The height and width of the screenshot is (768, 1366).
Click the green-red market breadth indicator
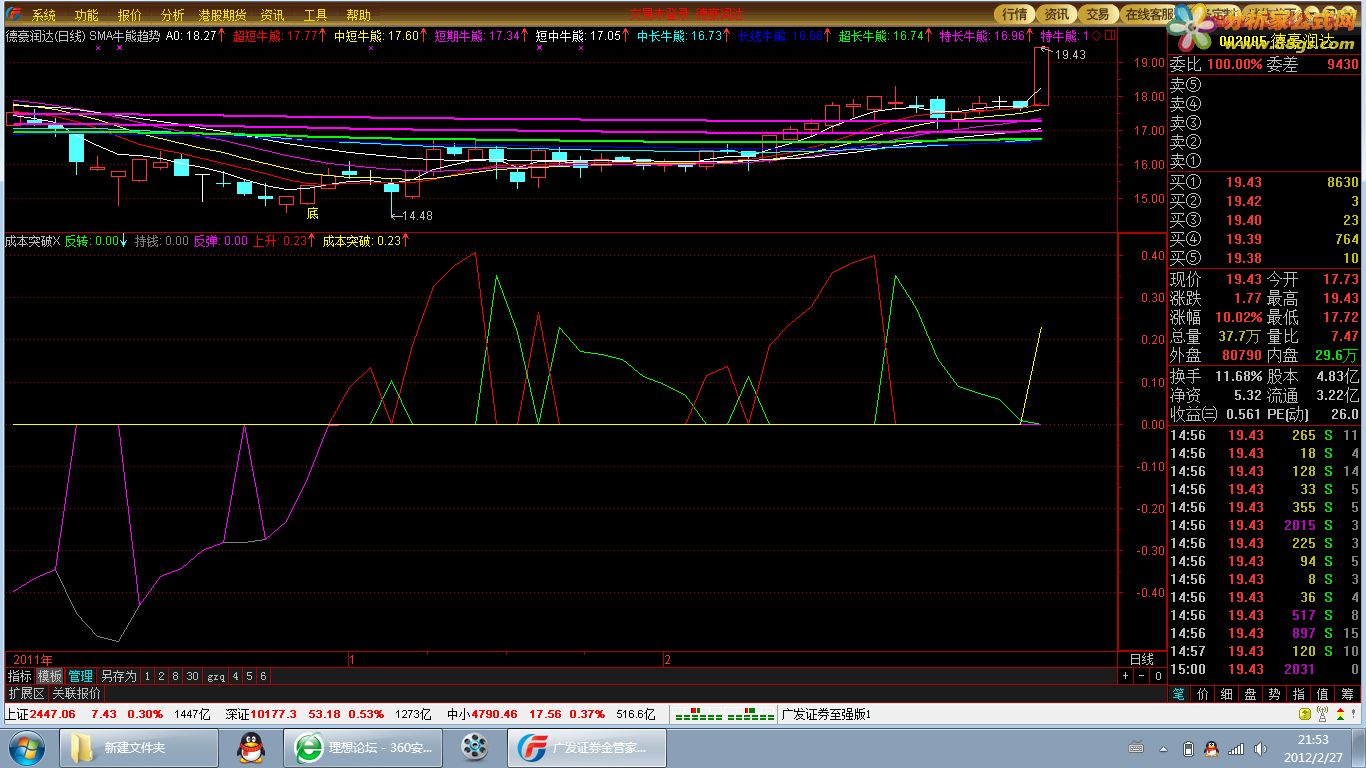tap(724, 715)
